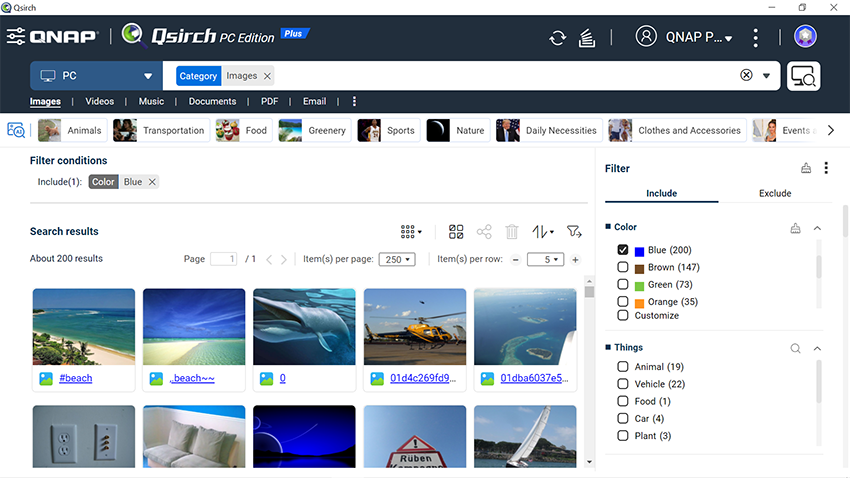Click the orange color swatch
850x478 pixels.
tap(639, 302)
